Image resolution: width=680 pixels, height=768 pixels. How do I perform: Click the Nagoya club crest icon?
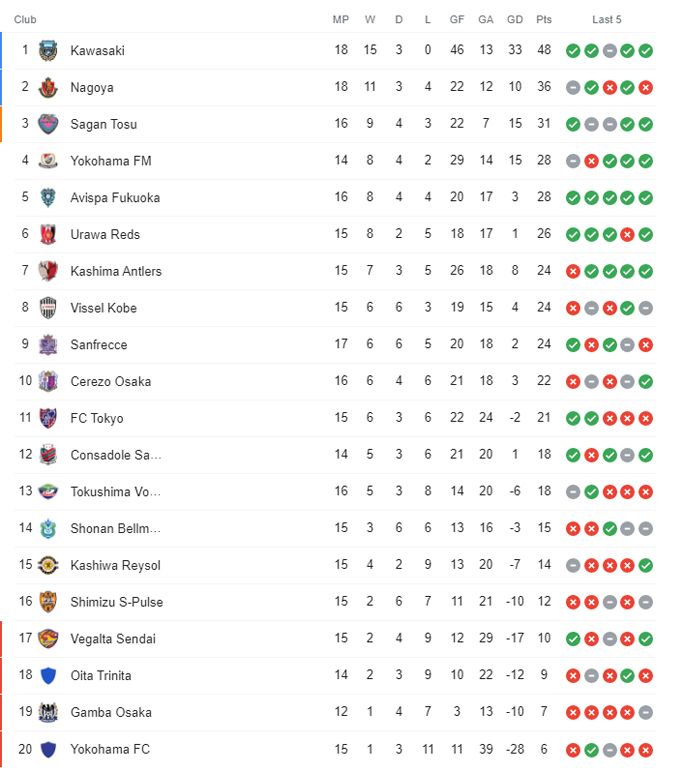[48, 88]
